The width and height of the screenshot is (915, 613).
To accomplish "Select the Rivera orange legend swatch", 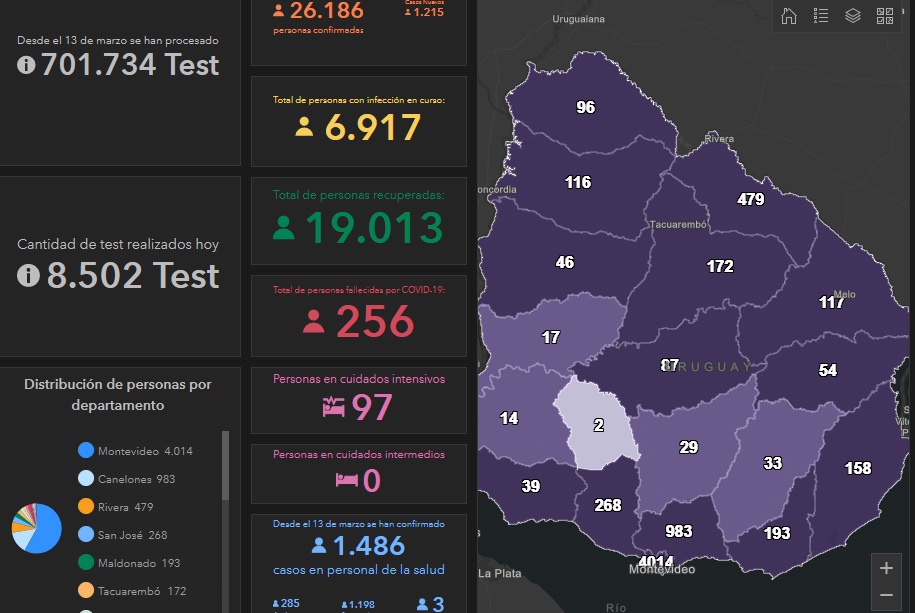I will pos(86,507).
